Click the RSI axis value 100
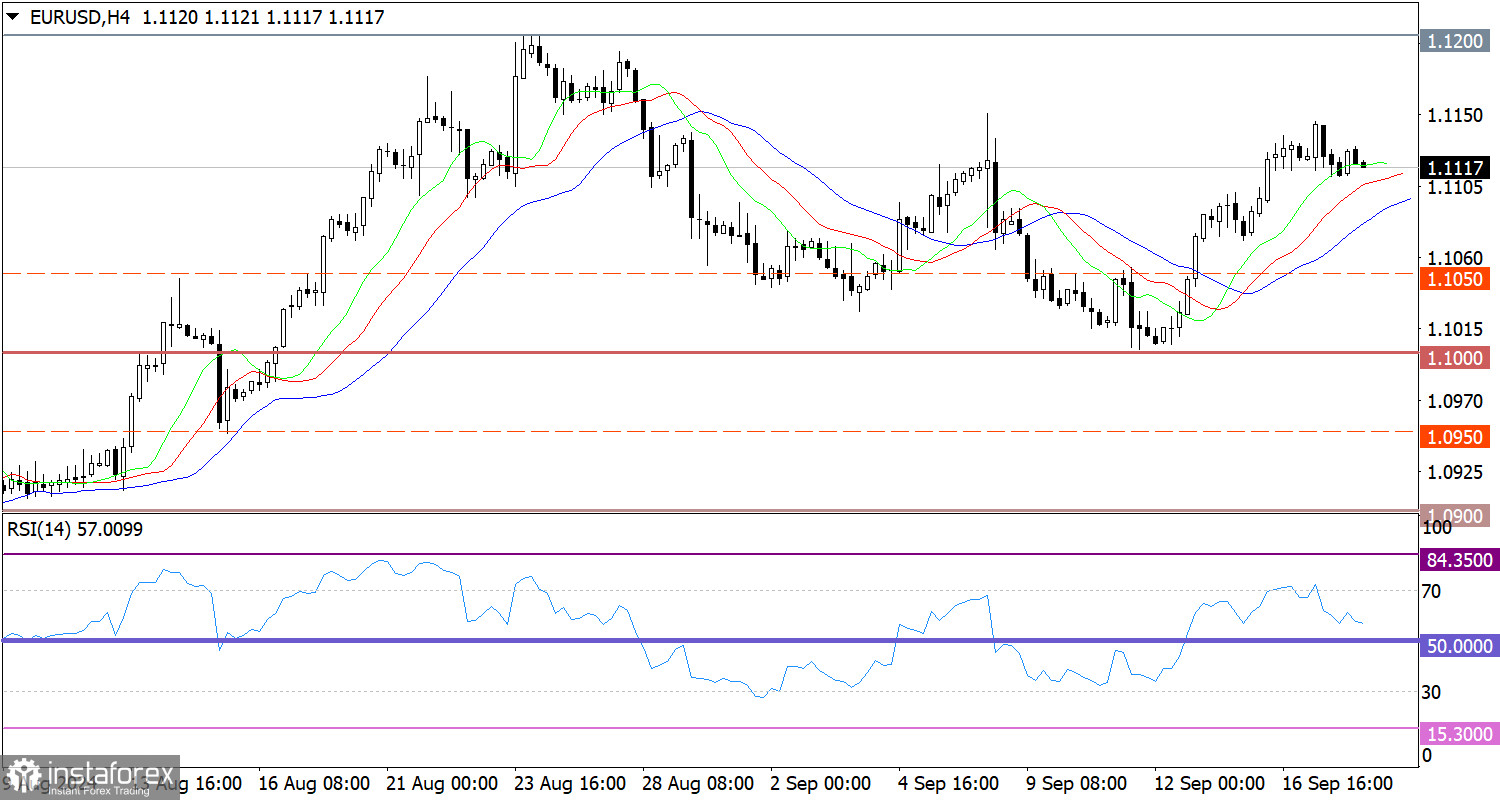The width and height of the screenshot is (1500, 800). tap(1436, 526)
